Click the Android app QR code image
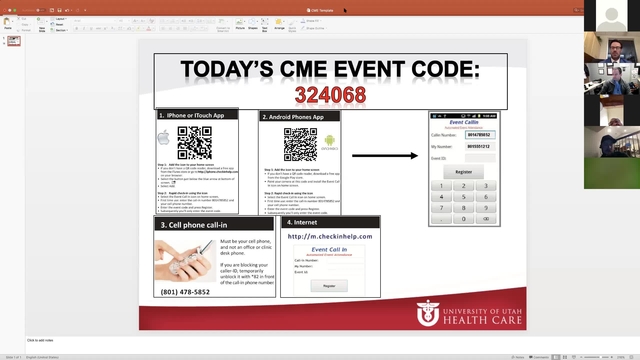Viewport: 640px width, 360px height. [x=300, y=144]
